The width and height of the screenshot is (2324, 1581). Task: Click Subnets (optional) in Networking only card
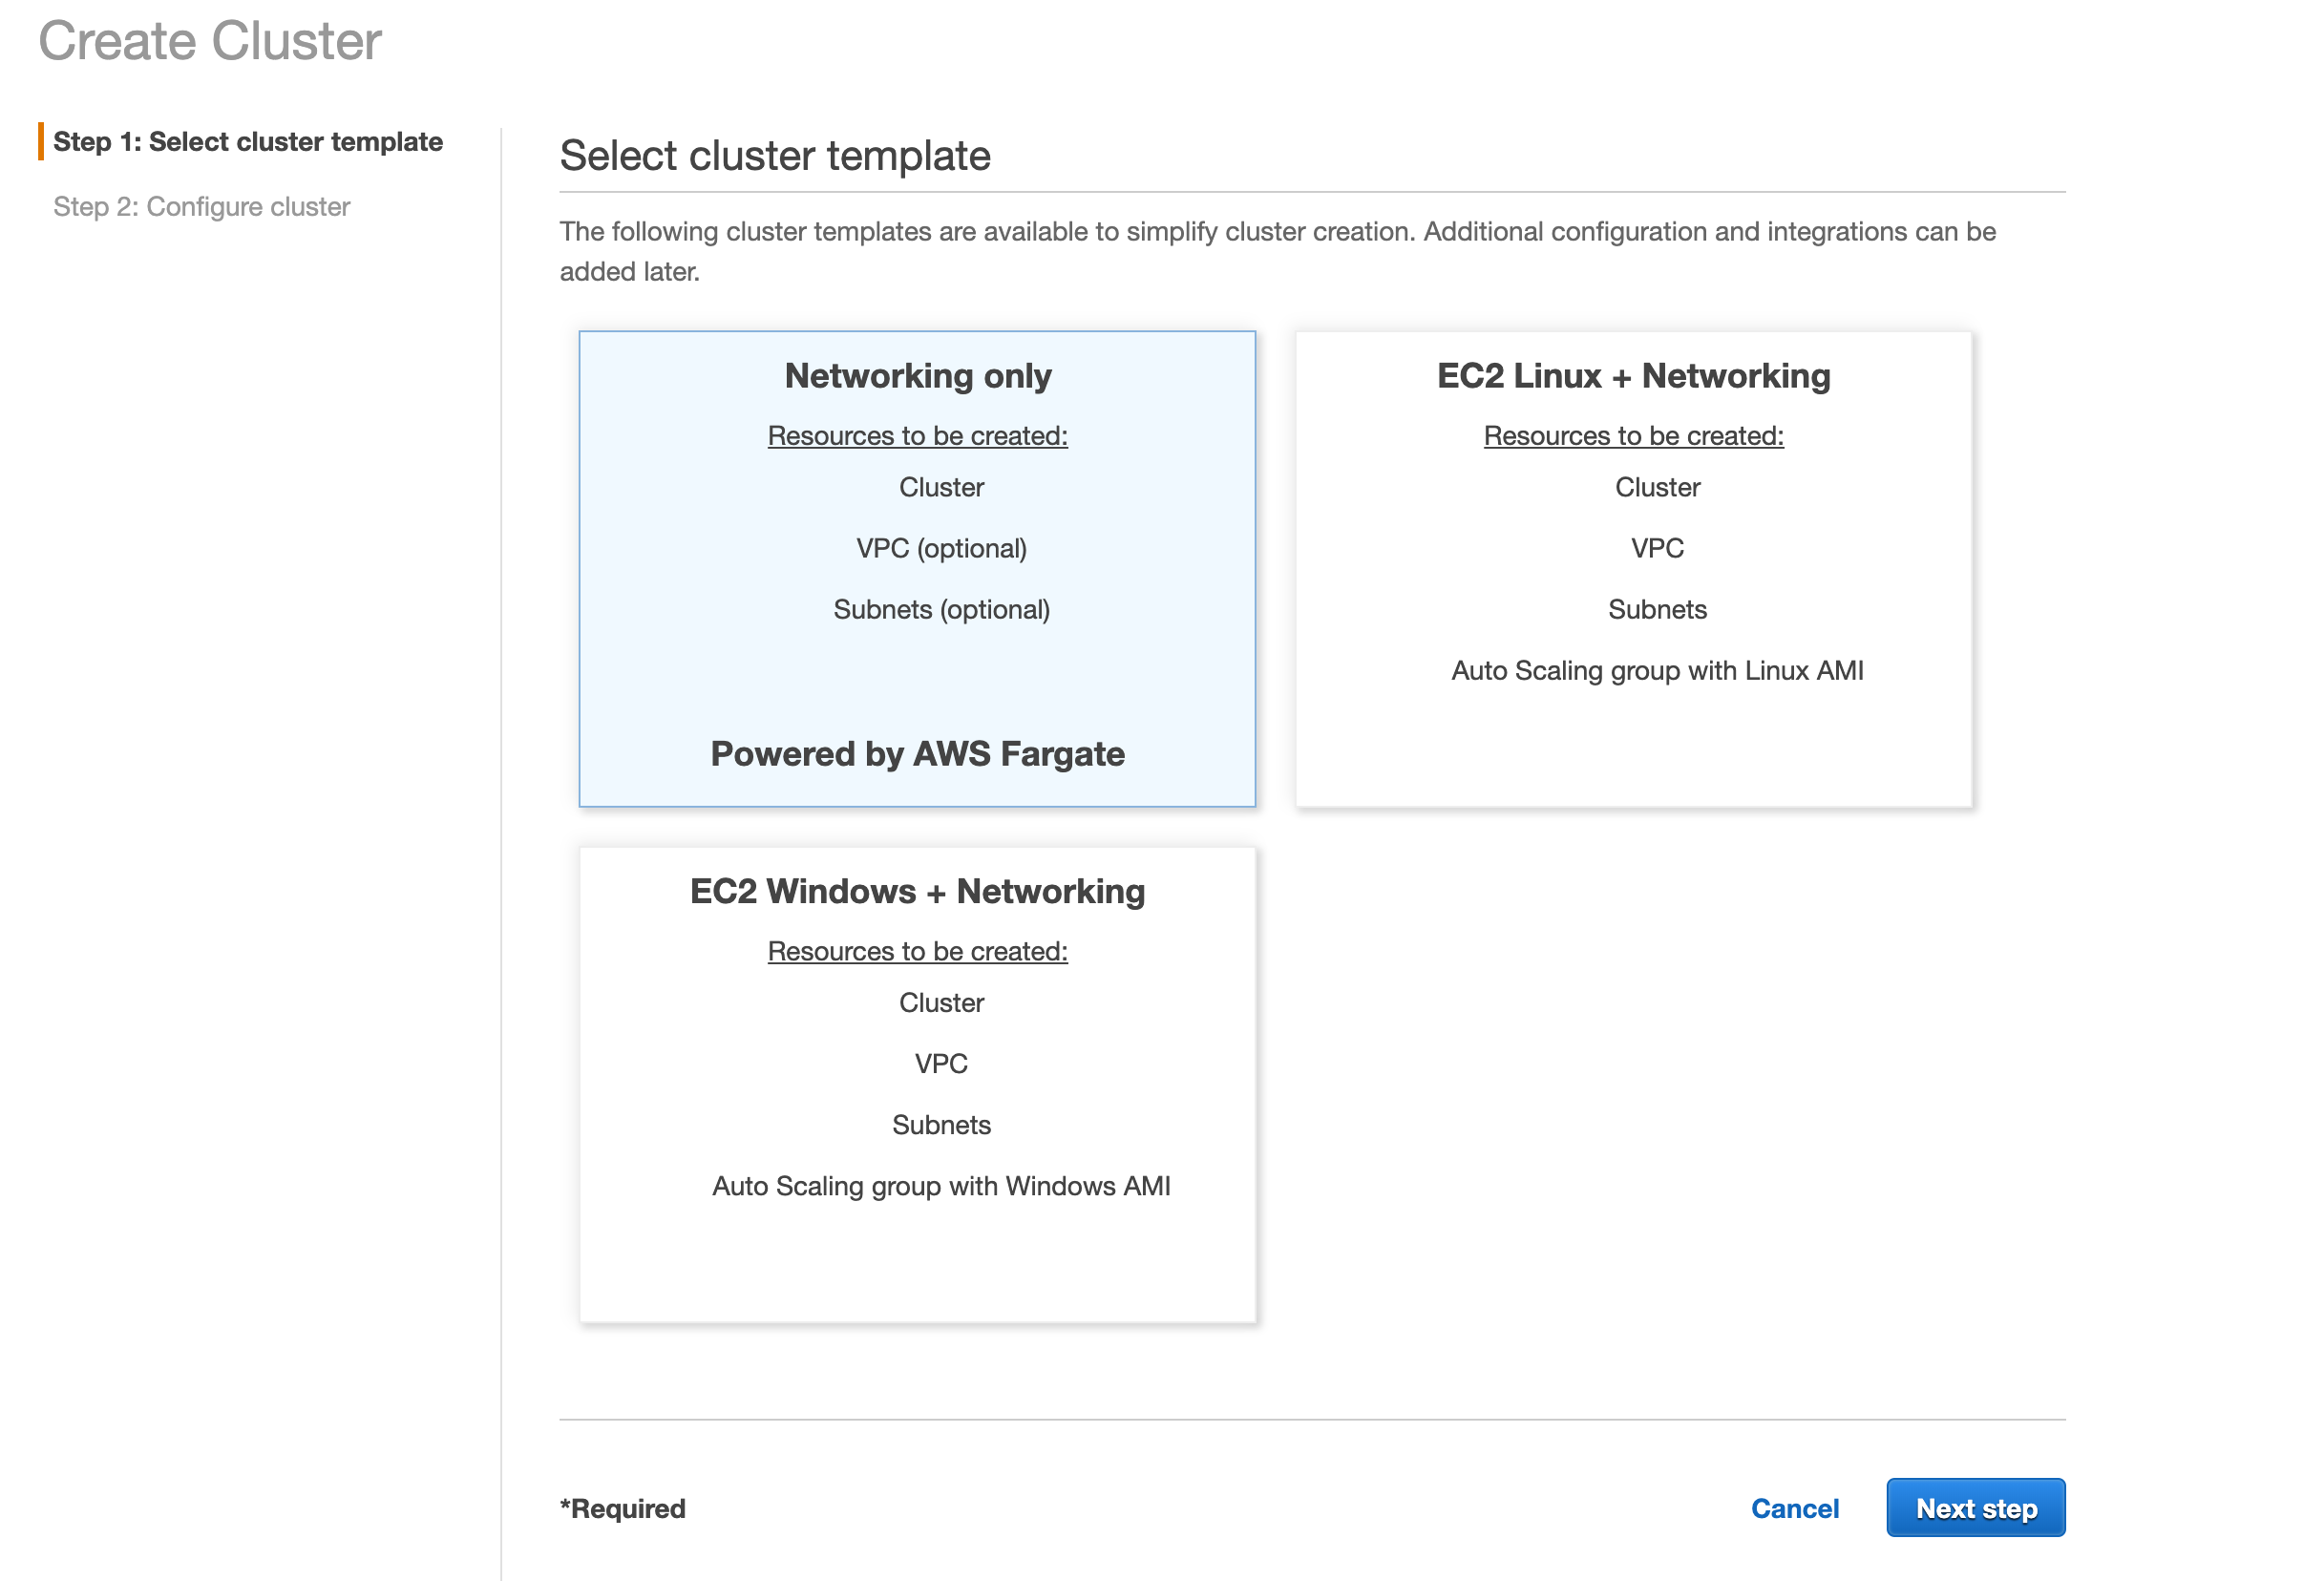tap(940, 609)
